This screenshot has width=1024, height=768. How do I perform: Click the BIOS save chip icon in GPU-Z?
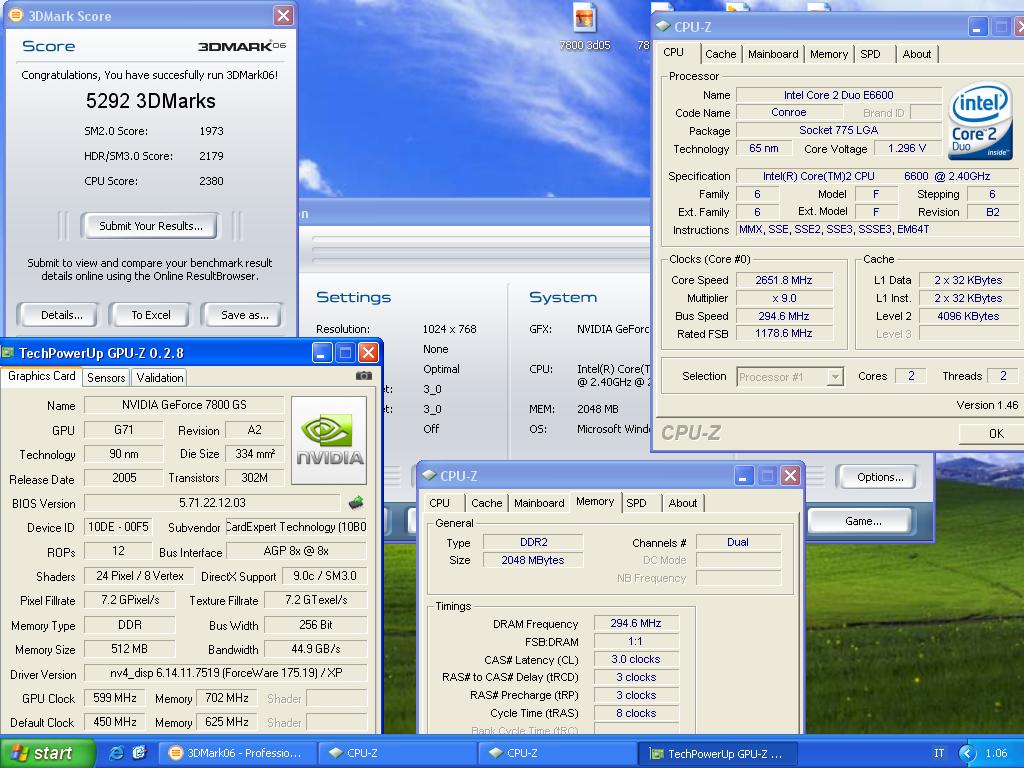click(356, 502)
